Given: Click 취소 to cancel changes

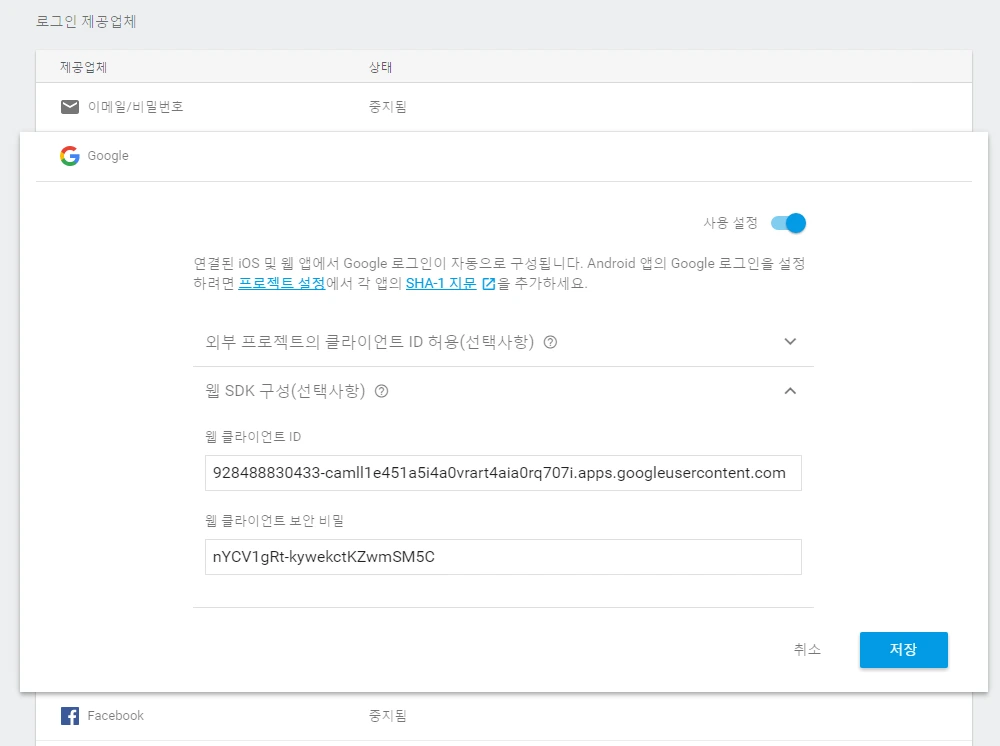Looking at the screenshot, I should (x=806, y=649).
